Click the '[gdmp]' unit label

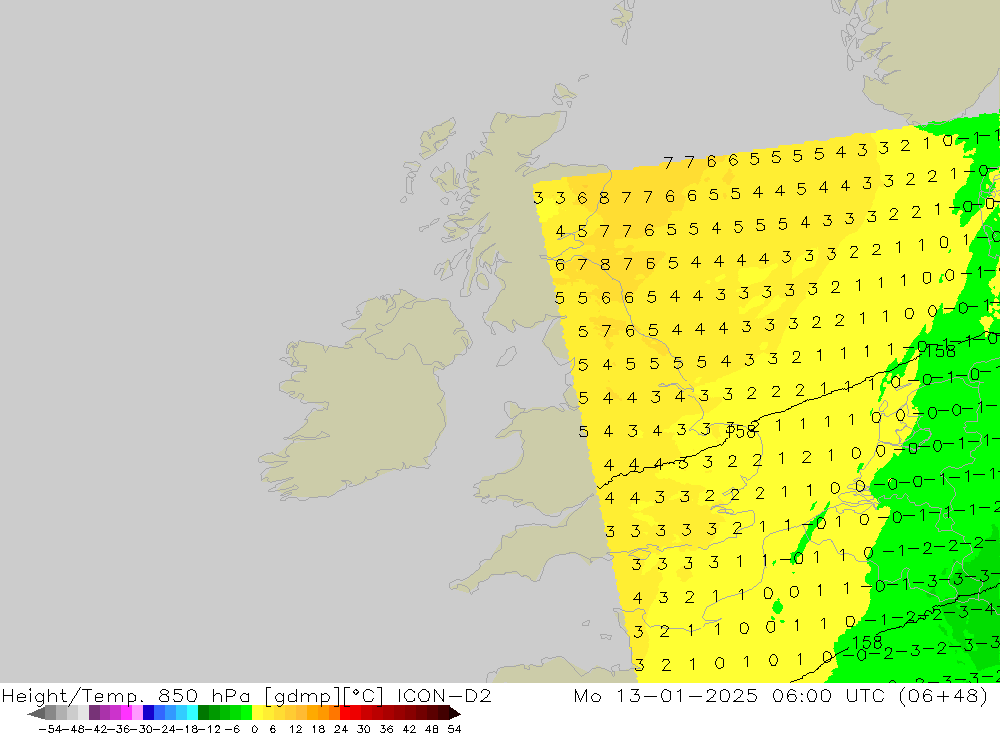[302, 695]
